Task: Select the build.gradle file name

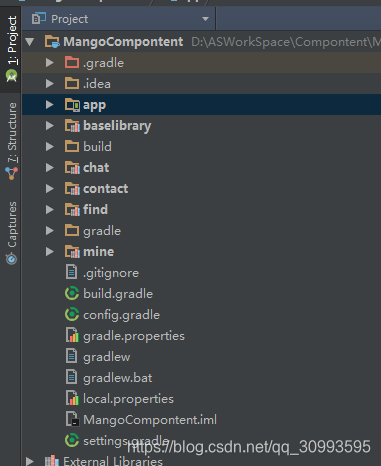Action: [x=118, y=294]
